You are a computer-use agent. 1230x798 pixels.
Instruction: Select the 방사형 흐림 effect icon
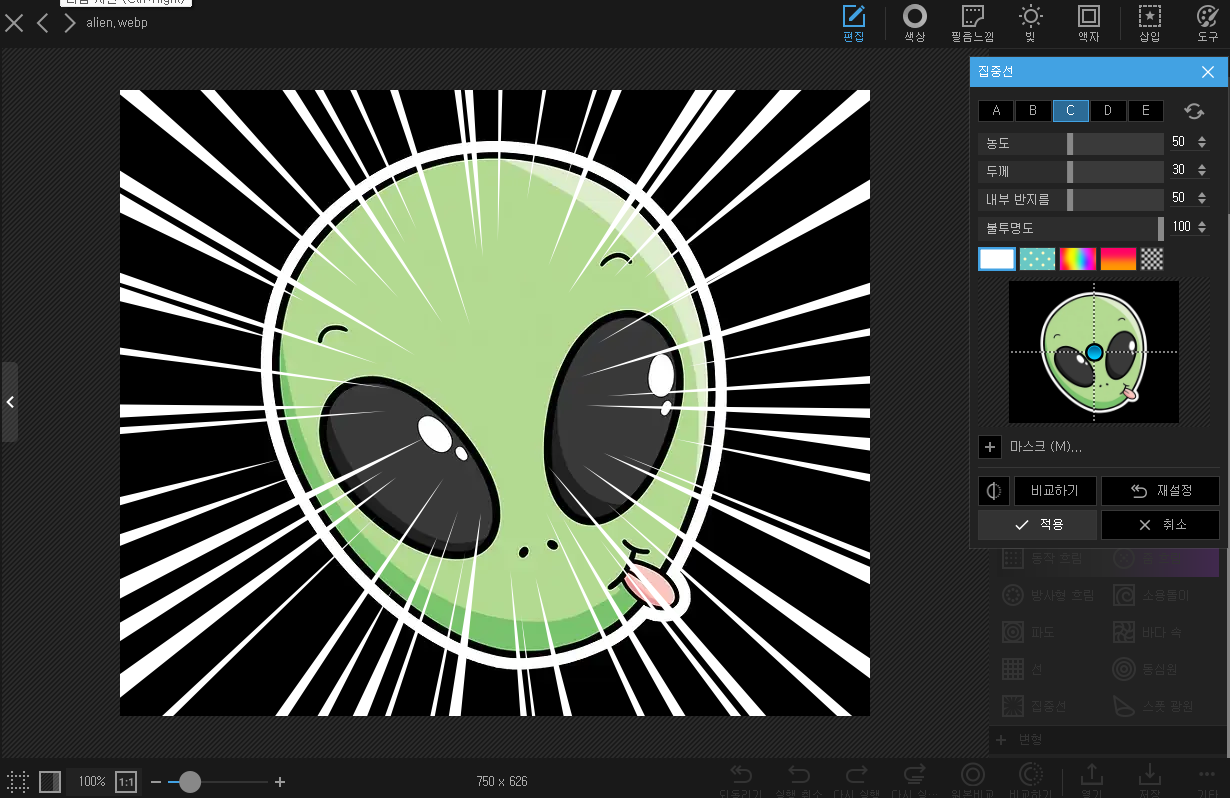pyautogui.click(x=1013, y=595)
